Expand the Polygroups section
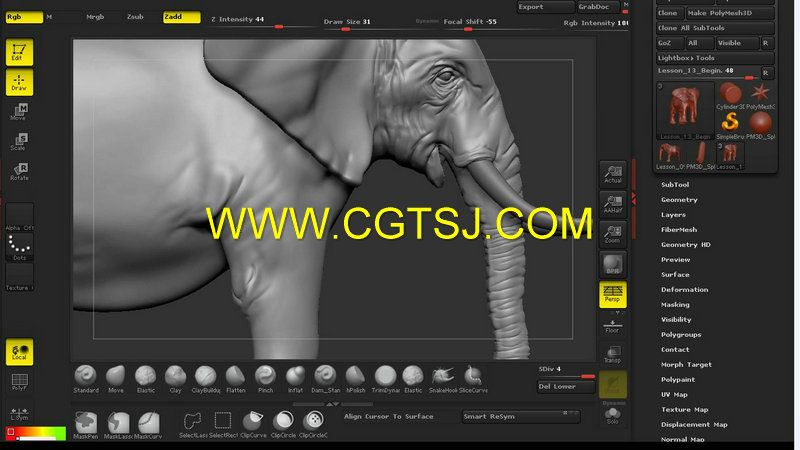This screenshot has width=800, height=450. (x=681, y=335)
